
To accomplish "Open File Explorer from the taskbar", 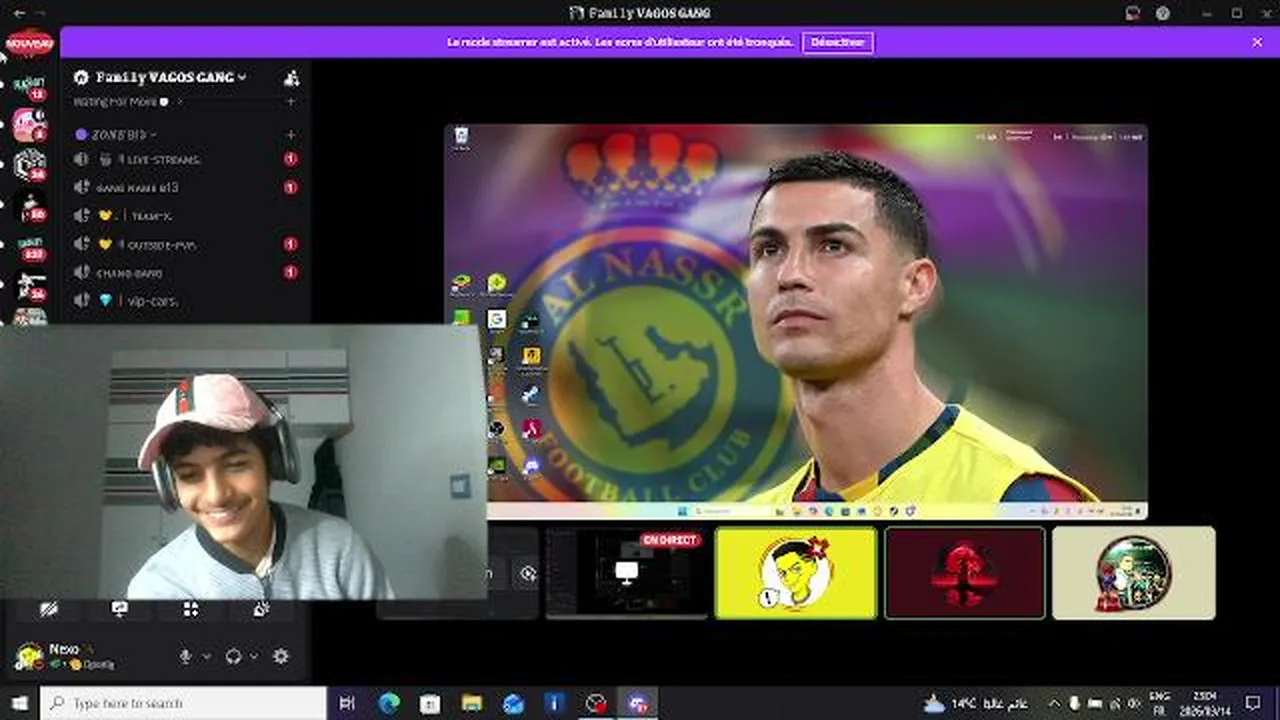I will pos(472,703).
